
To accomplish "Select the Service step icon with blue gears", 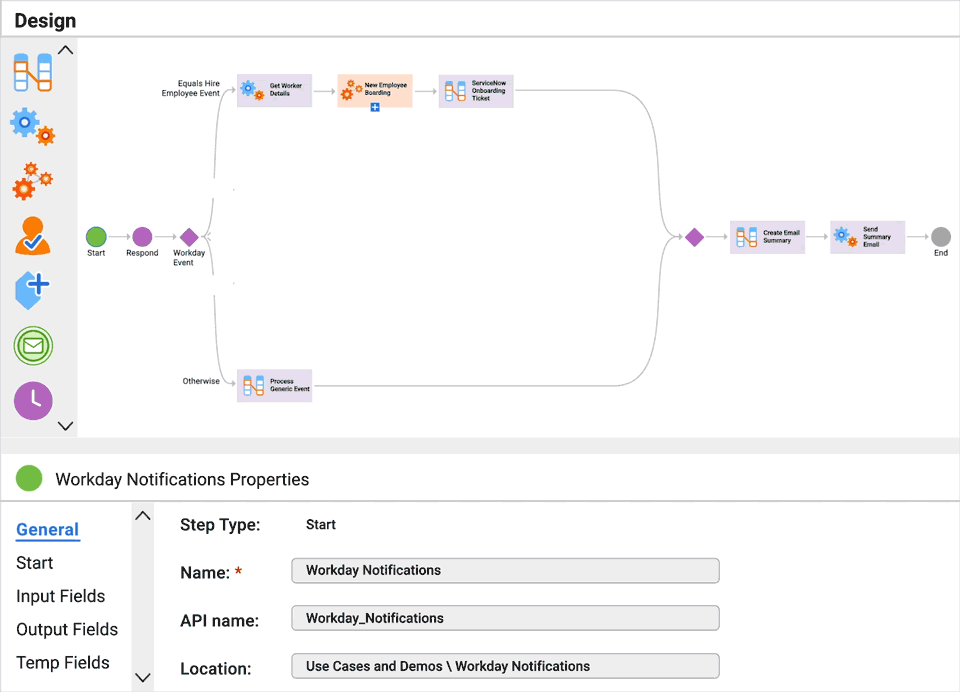I will click(x=33, y=125).
